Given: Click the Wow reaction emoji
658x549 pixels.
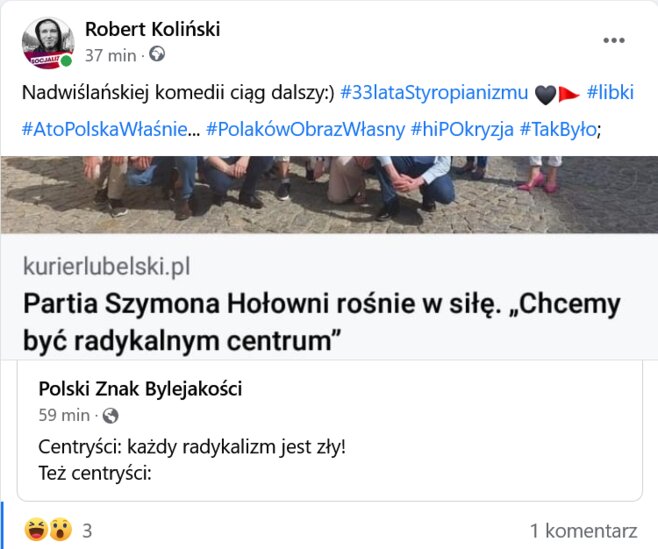Looking at the screenshot, I should [x=59, y=529].
